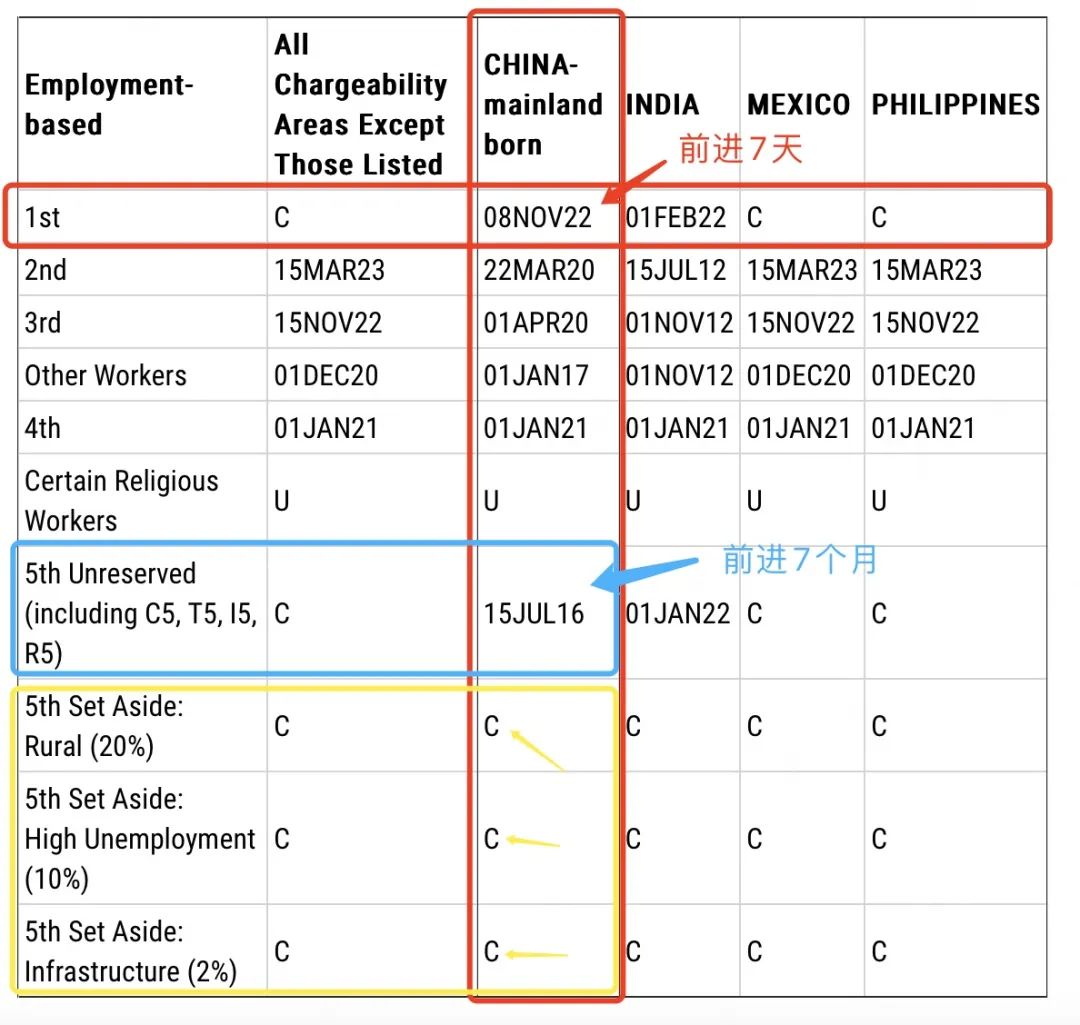Click '5th Unreserved' row label
1080x1025 pixels.
141,613
